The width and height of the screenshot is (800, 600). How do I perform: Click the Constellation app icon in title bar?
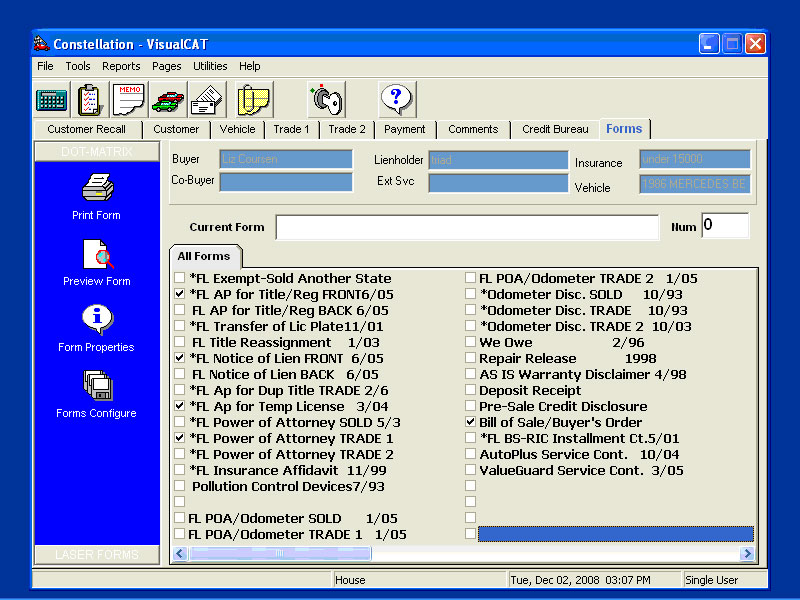[x=41, y=44]
